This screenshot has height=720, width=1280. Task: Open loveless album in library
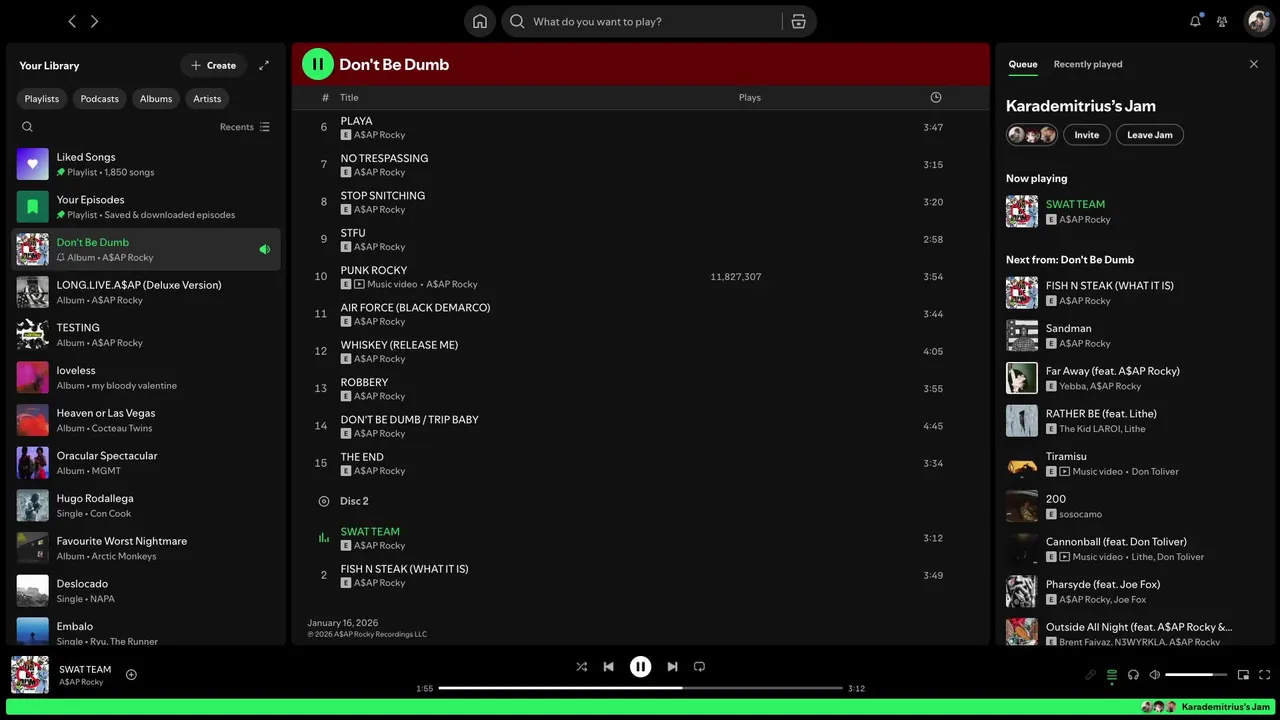click(x=146, y=377)
